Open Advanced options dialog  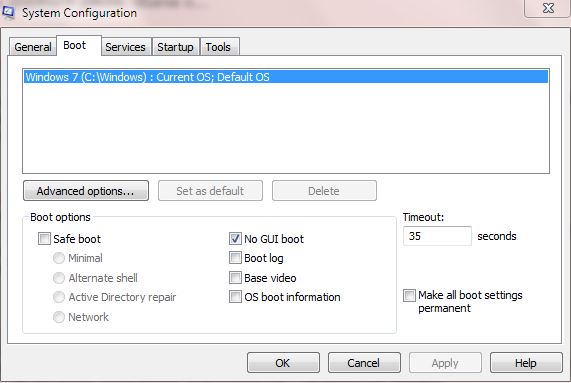86,191
